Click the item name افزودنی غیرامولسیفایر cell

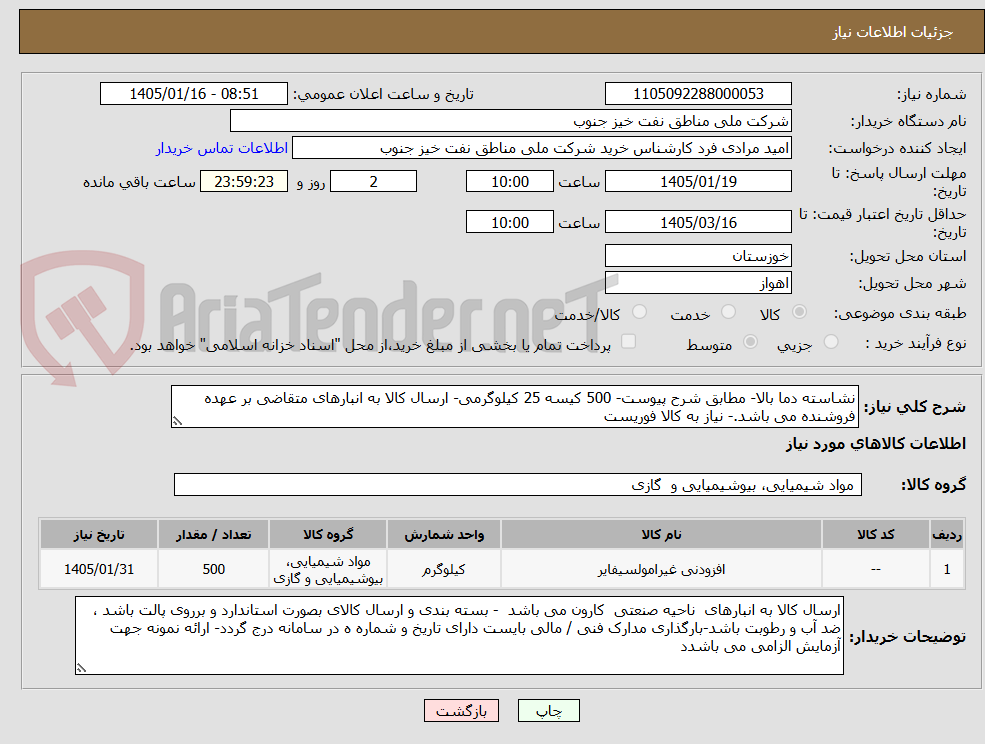661,569
